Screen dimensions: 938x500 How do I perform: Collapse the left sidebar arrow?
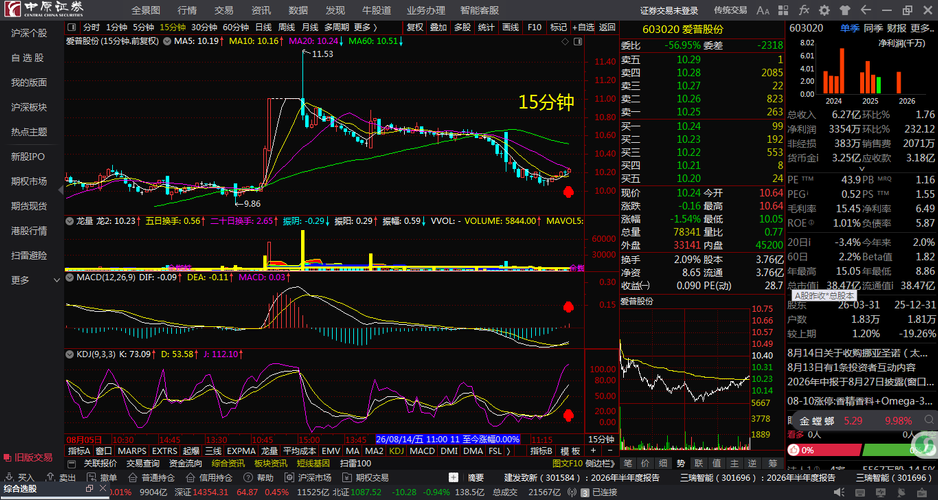[60, 190]
